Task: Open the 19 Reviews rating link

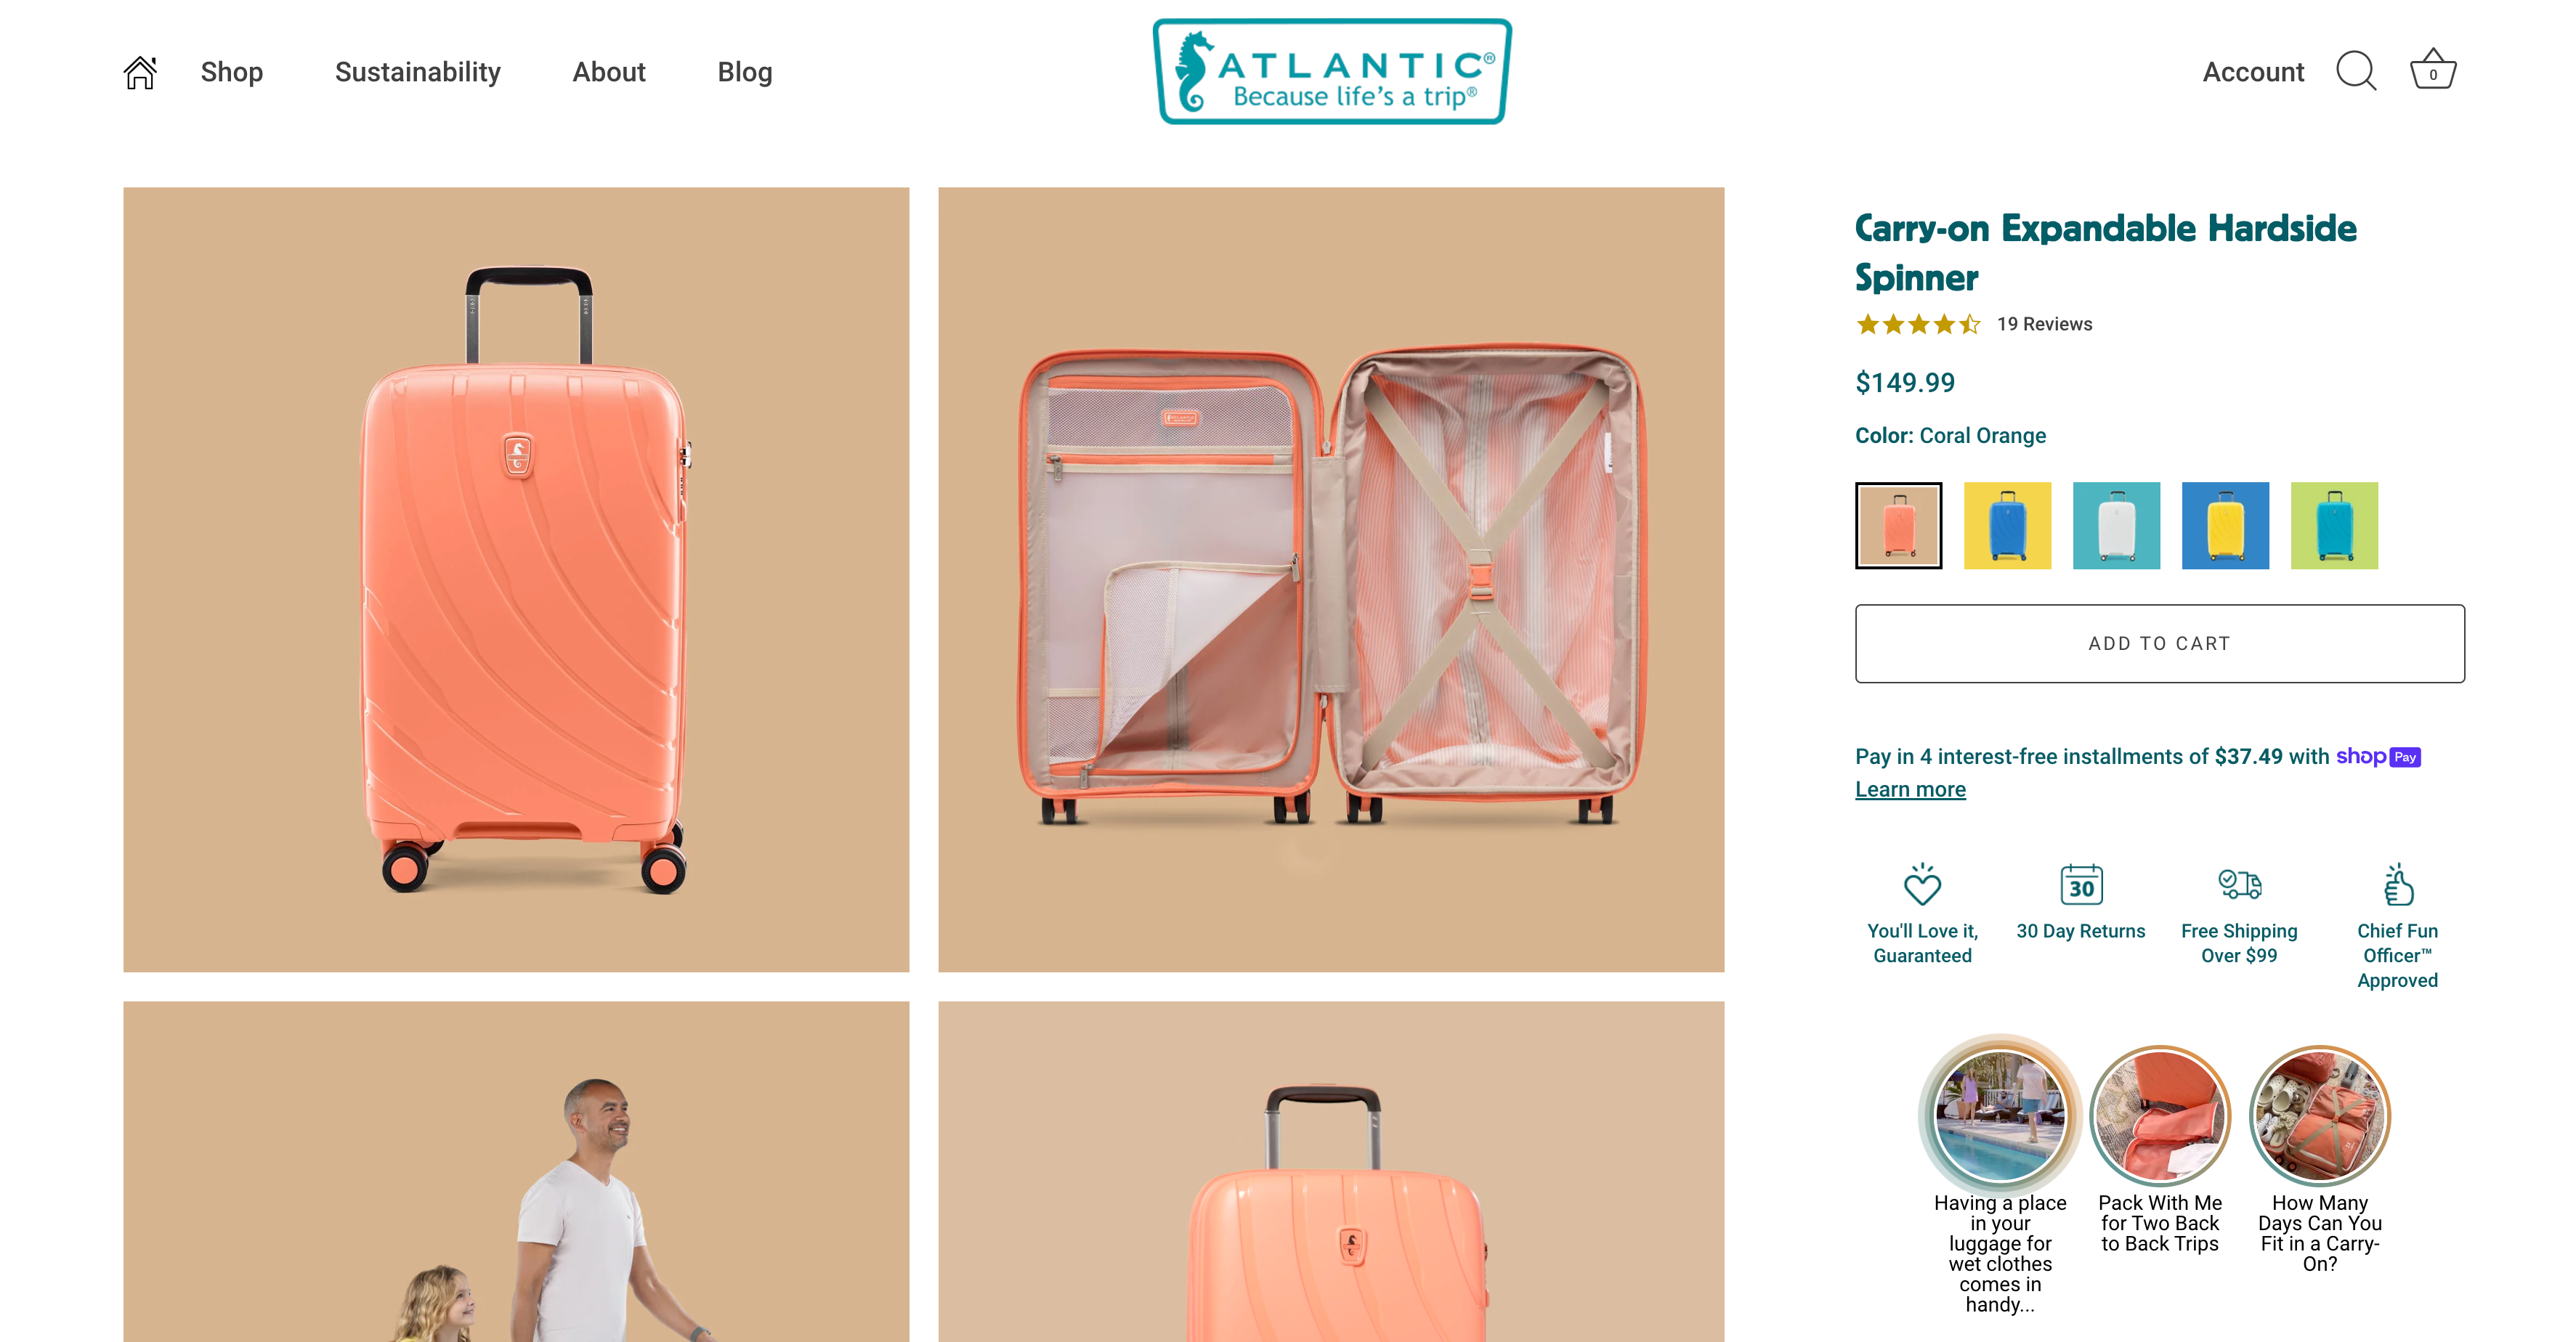Action: coord(2044,324)
